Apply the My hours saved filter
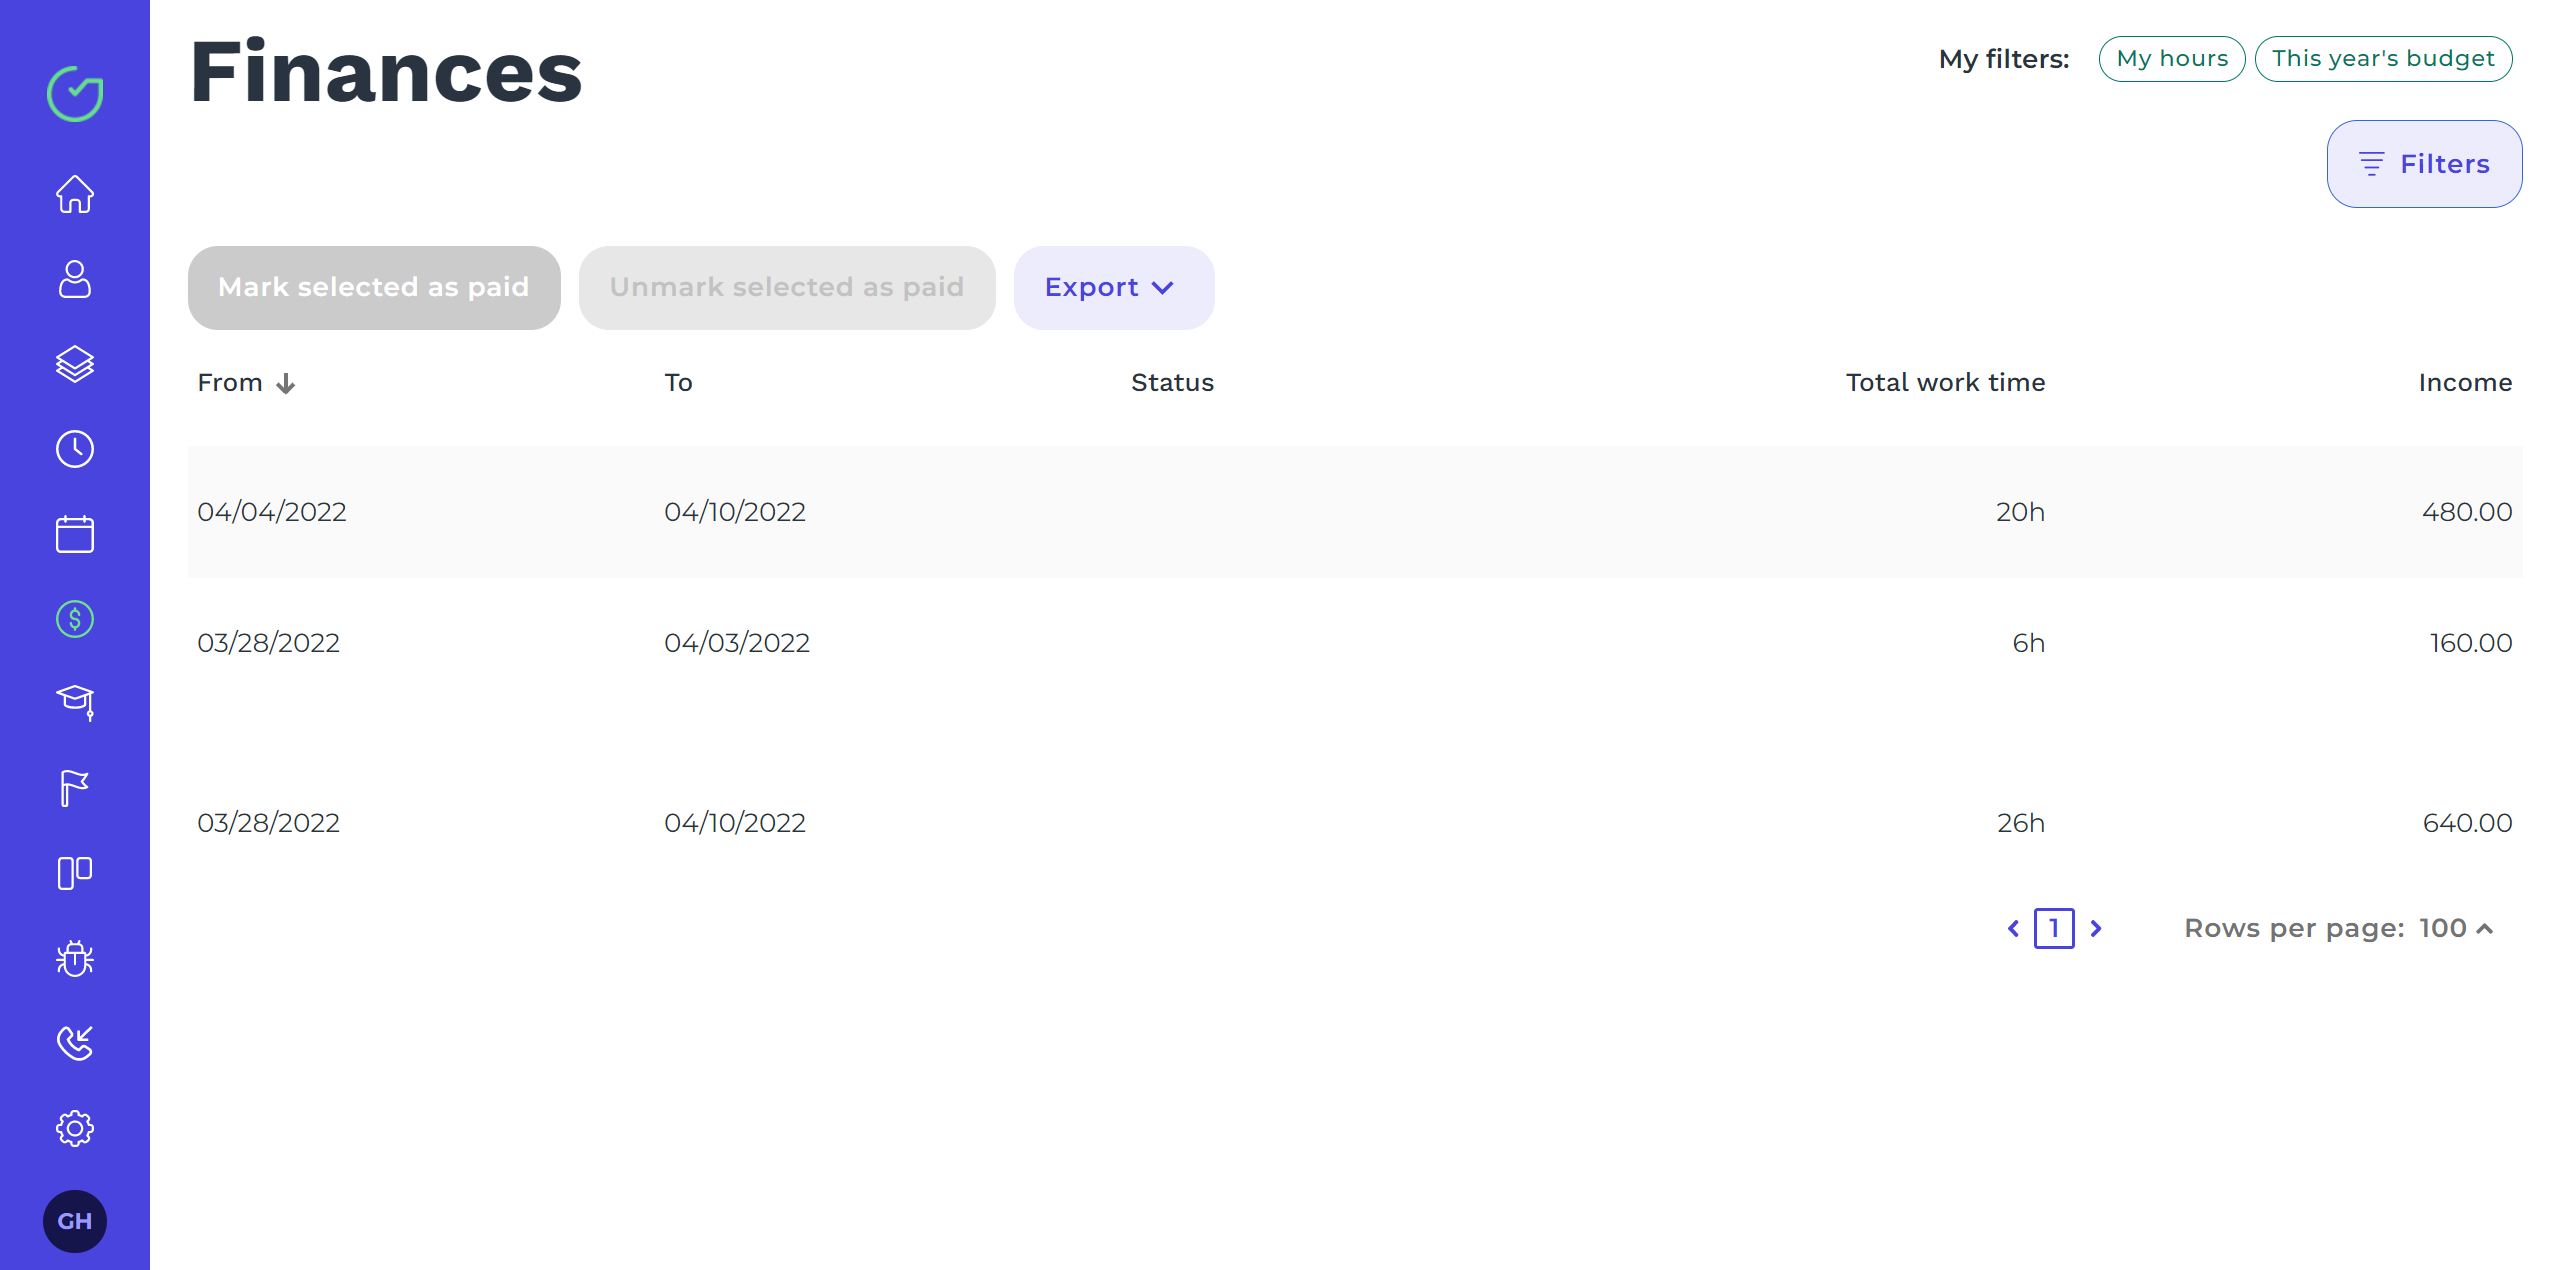 click(2171, 59)
